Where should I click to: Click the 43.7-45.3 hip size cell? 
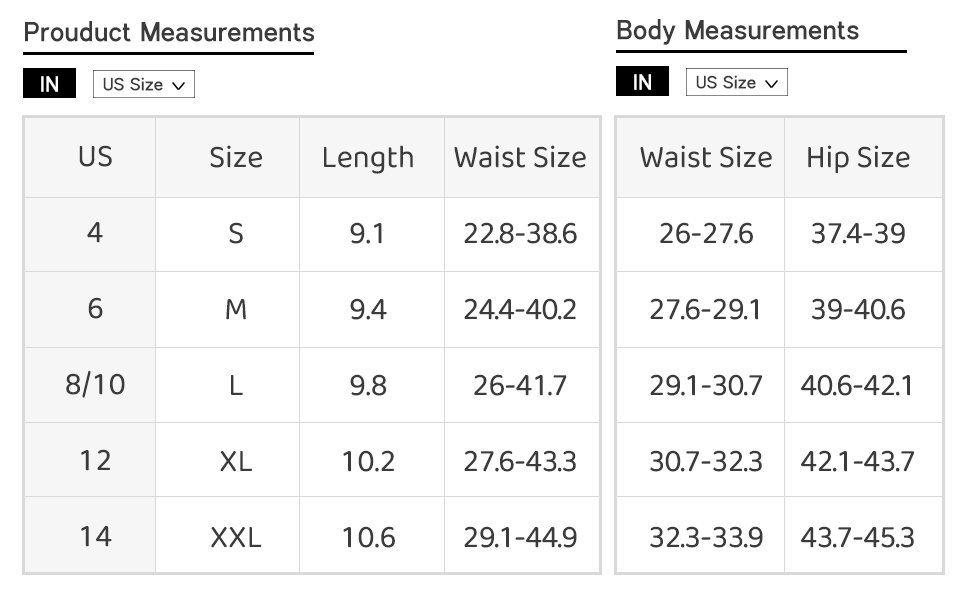[x=858, y=536]
